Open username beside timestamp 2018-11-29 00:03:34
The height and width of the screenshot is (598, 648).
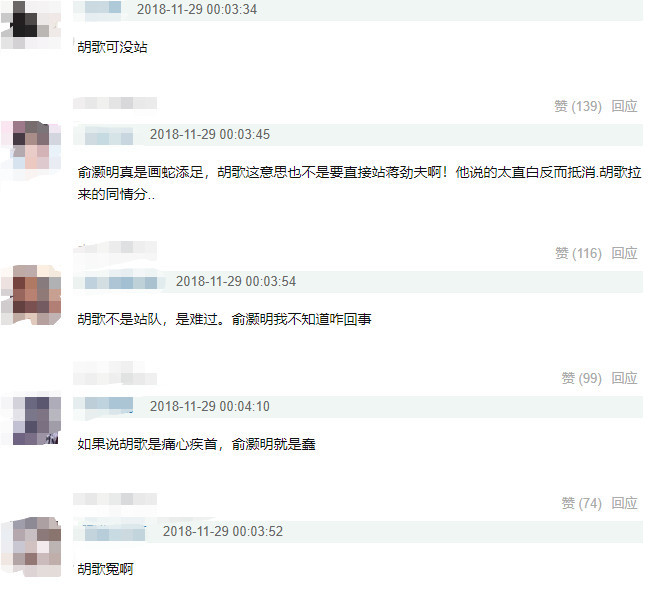pos(103,9)
